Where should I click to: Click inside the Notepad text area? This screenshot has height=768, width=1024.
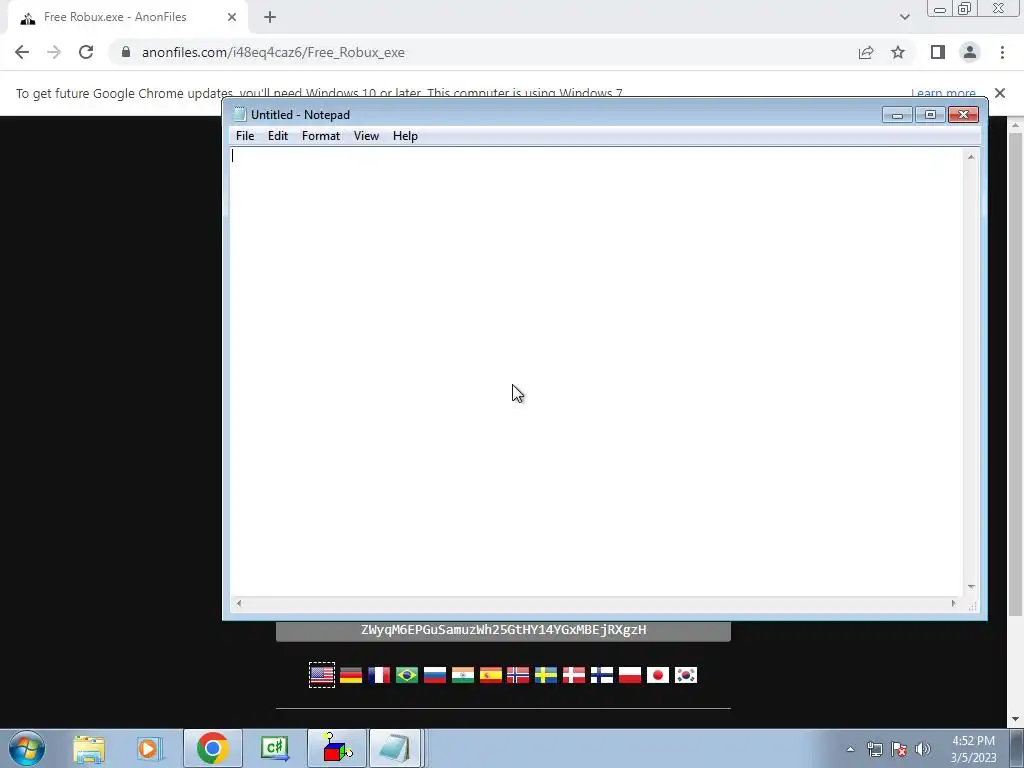pos(596,371)
